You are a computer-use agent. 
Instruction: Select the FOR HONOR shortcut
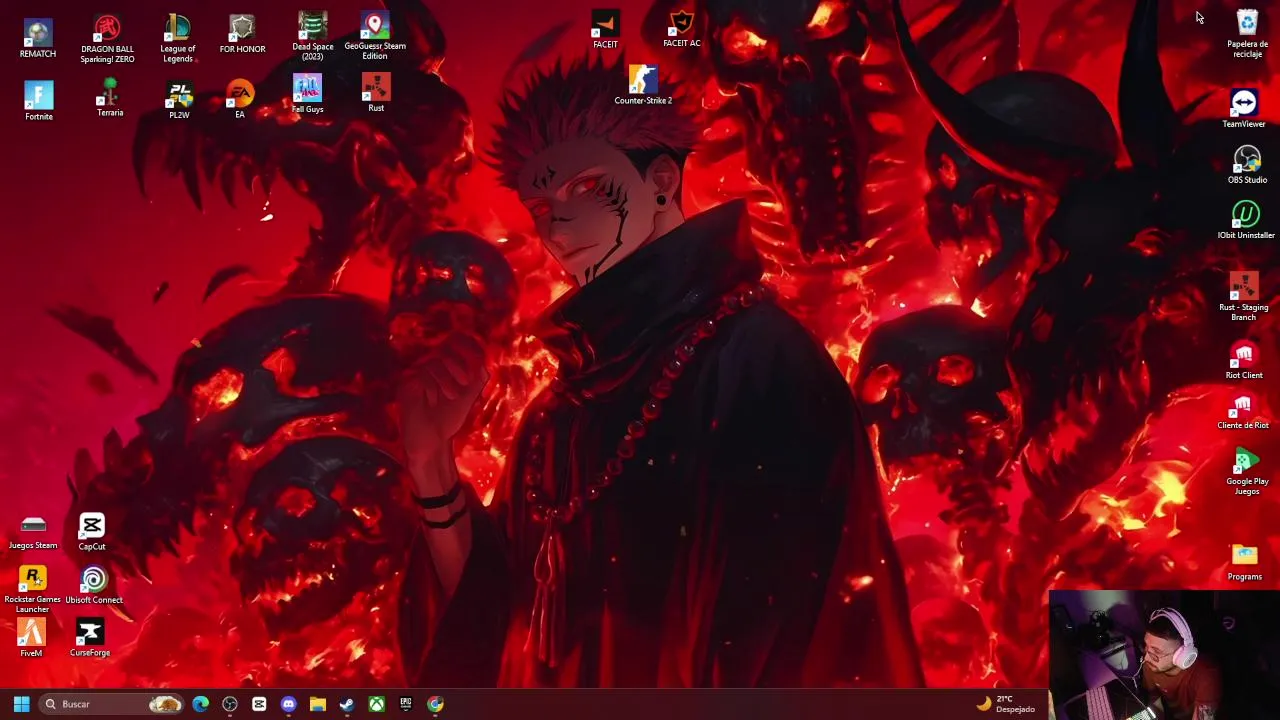click(x=242, y=35)
